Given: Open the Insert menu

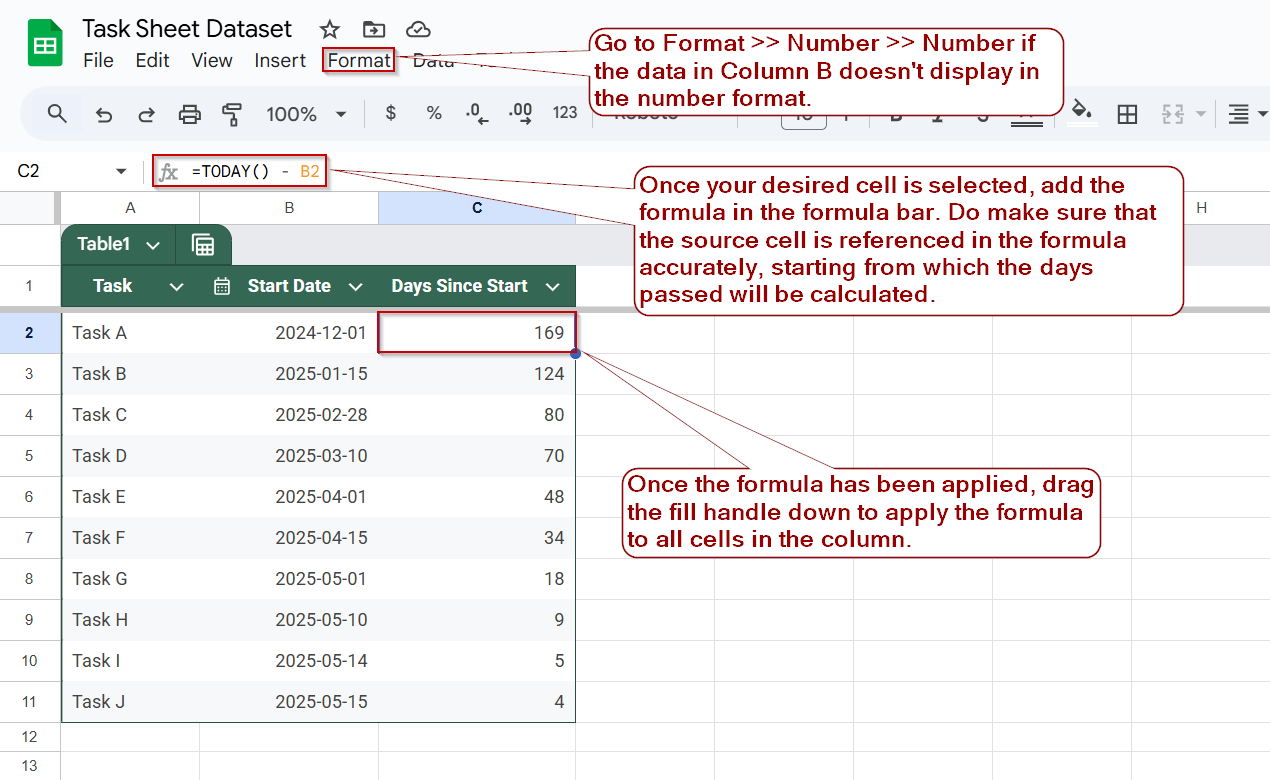Looking at the screenshot, I should (x=280, y=60).
